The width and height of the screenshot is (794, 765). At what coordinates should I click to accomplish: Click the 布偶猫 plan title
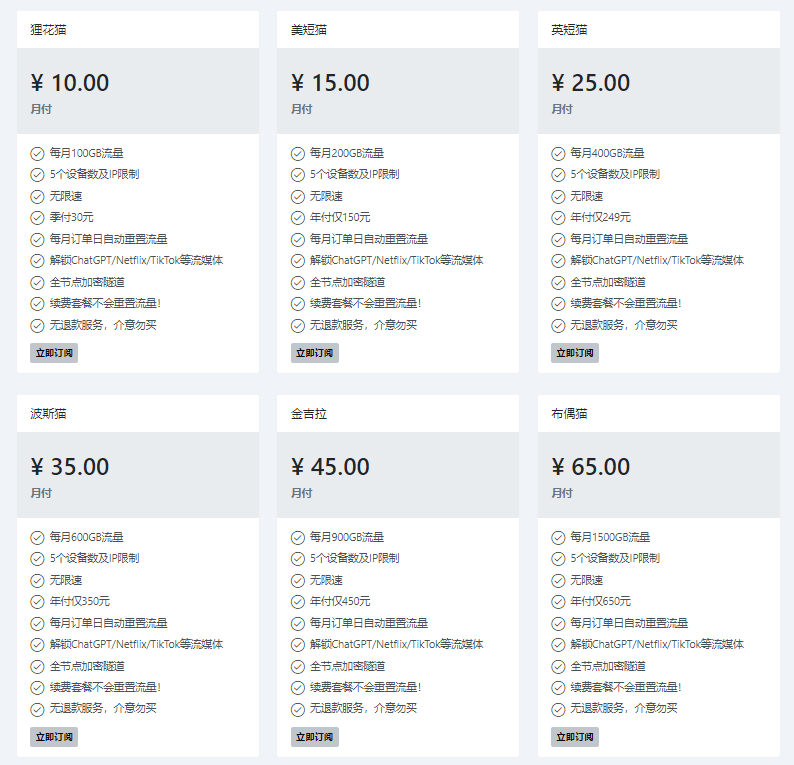pos(569,414)
